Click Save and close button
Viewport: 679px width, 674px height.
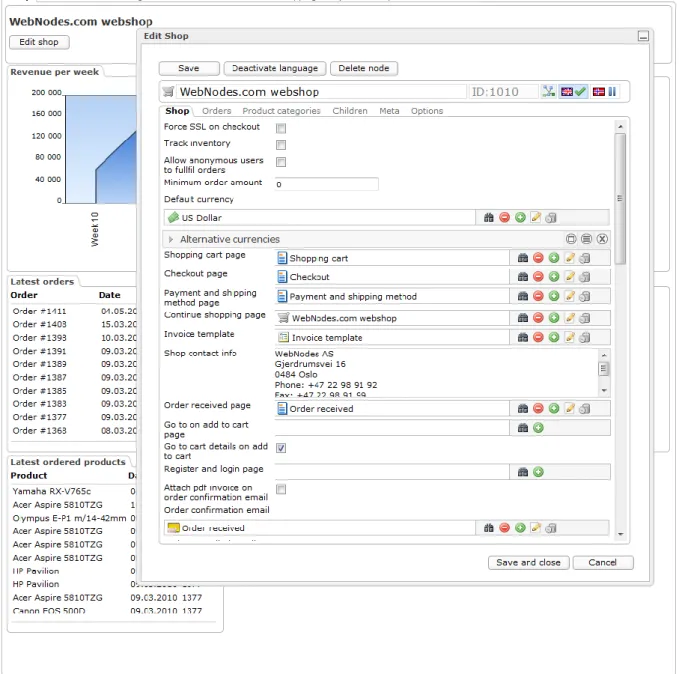coord(528,563)
